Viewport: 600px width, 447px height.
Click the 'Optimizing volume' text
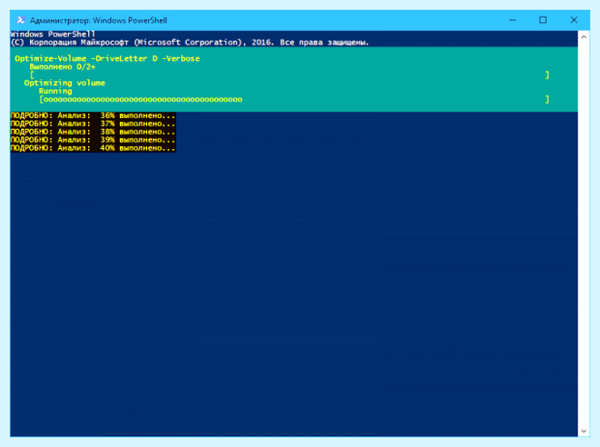click(x=64, y=83)
